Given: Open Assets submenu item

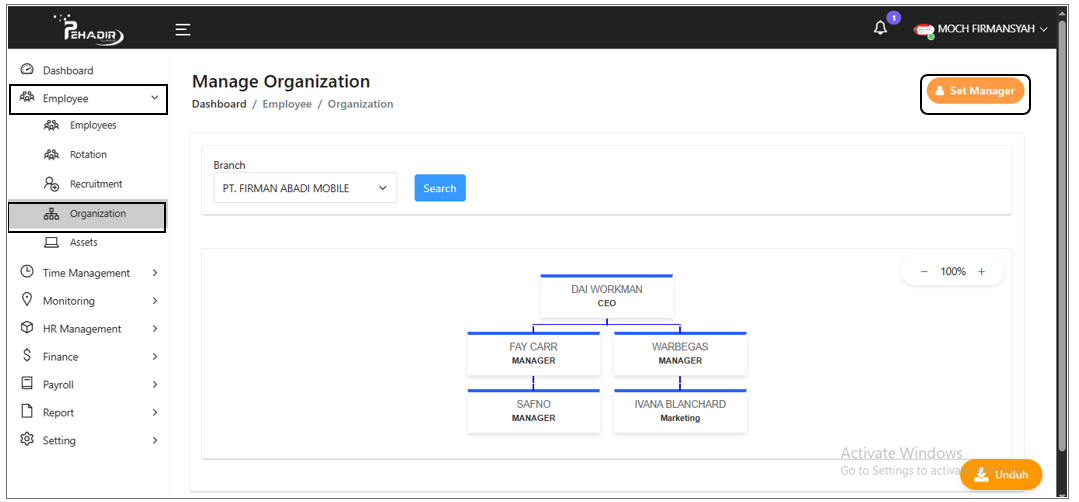Looking at the screenshot, I should pos(83,243).
